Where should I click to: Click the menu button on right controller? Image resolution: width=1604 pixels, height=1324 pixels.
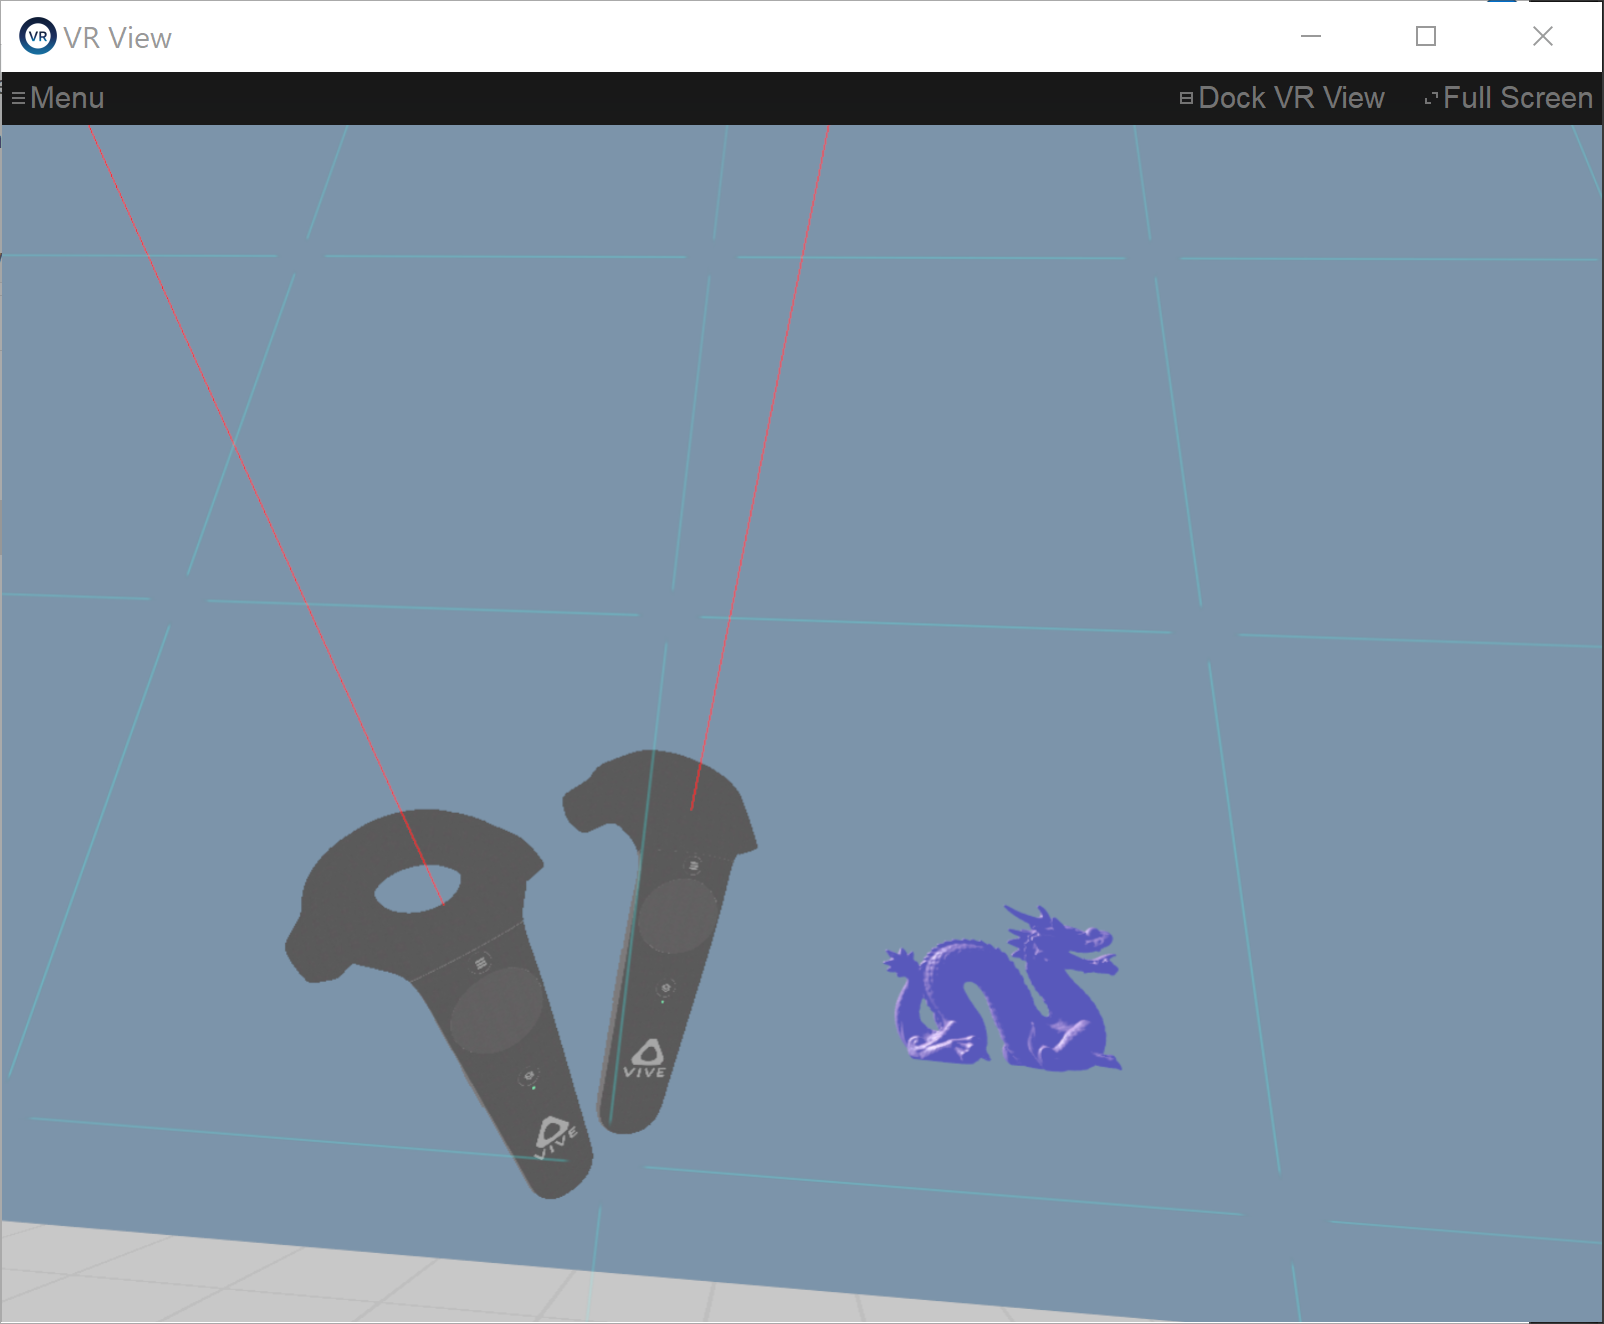[x=693, y=866]
